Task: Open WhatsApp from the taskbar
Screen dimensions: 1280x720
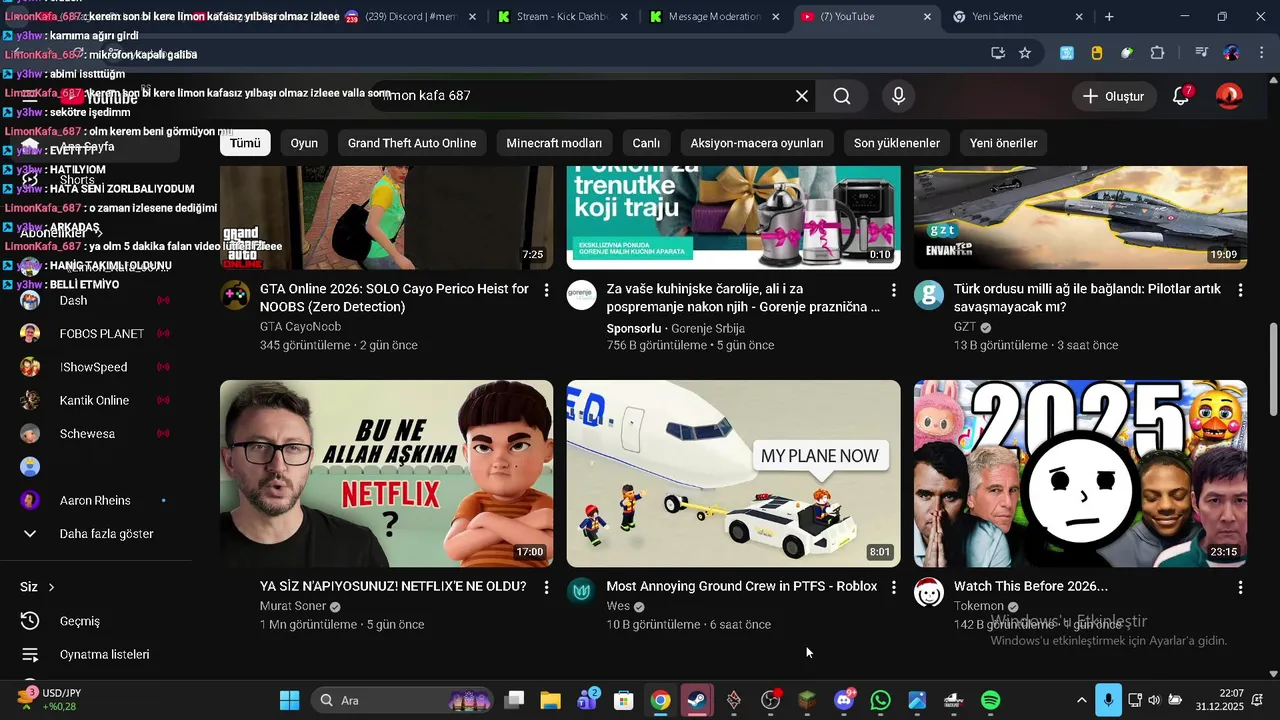Action: [880, 700]
